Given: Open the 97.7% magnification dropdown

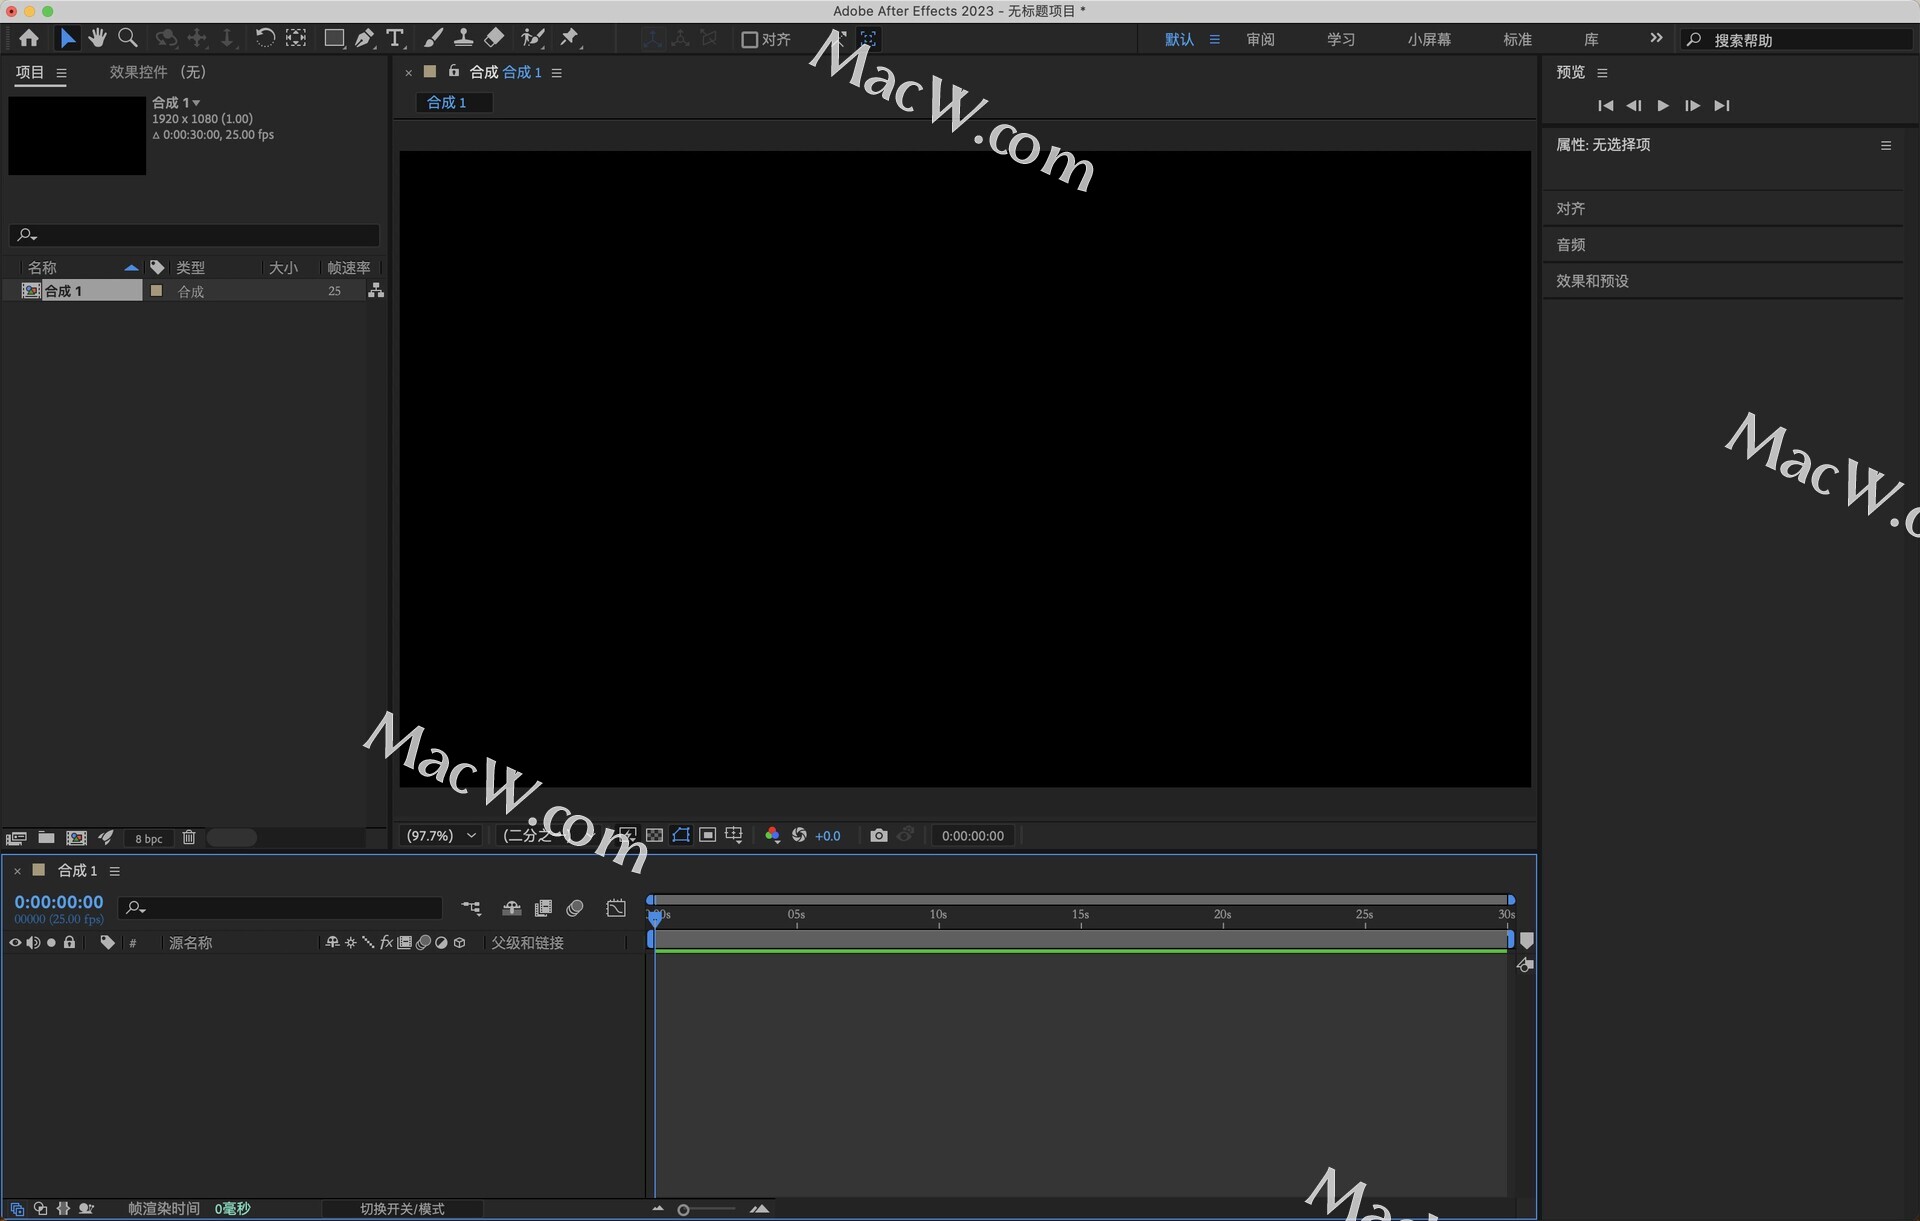Looking at the screenshot, I should pos(441,836).
